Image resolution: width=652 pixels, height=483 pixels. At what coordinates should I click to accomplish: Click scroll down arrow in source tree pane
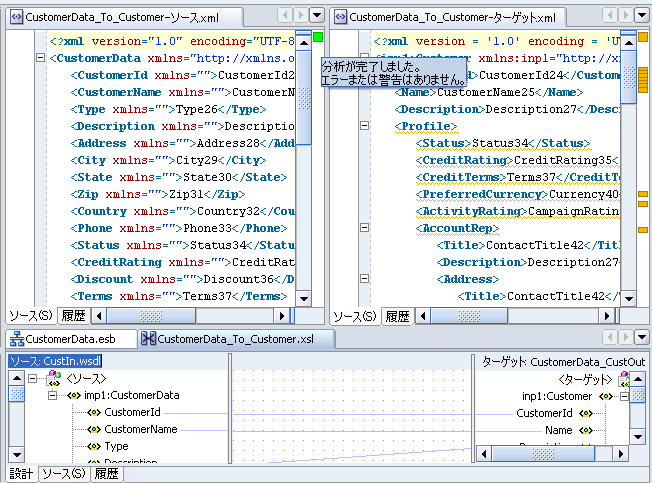click(17, 455)
